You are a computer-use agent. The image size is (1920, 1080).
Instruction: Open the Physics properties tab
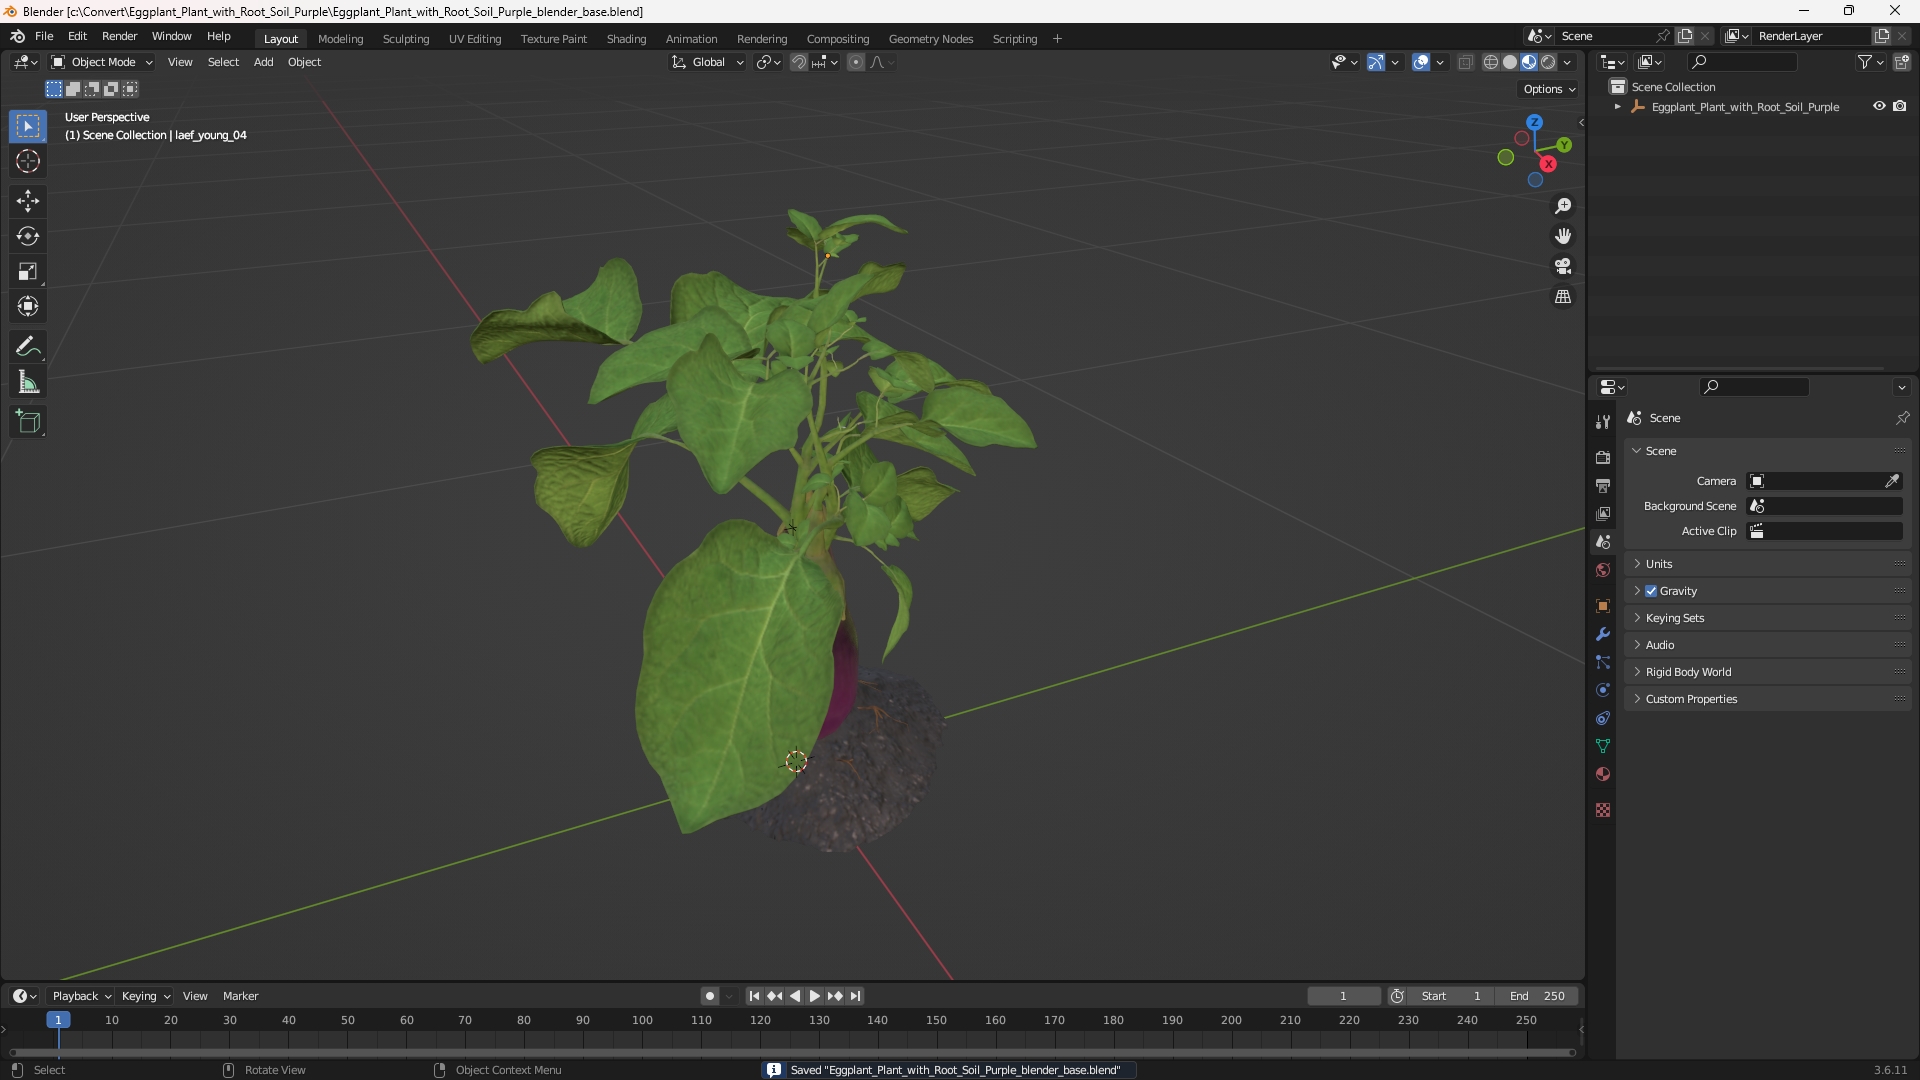[x=1603, y=690]
